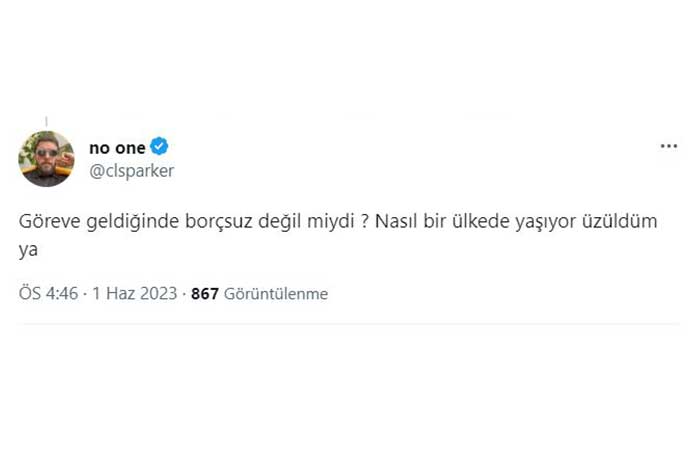Click the display name "no one"
This screenshot has height=450, width=690.
coord(117,148)
